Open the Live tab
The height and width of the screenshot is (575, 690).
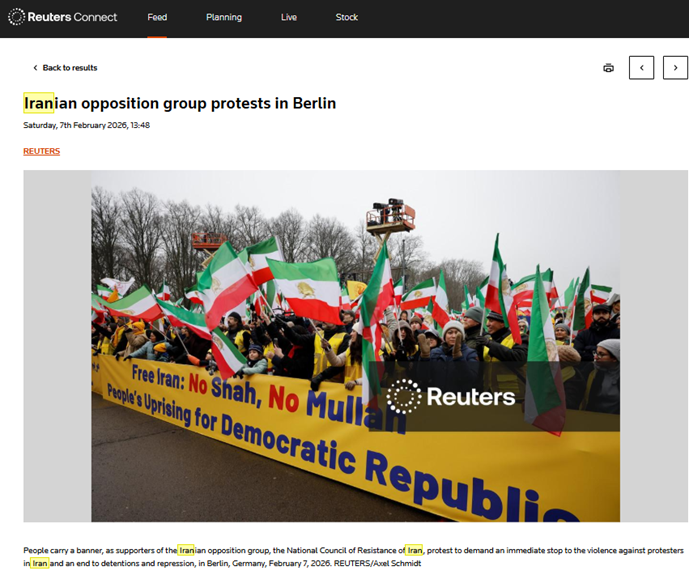tap(289, 17)
